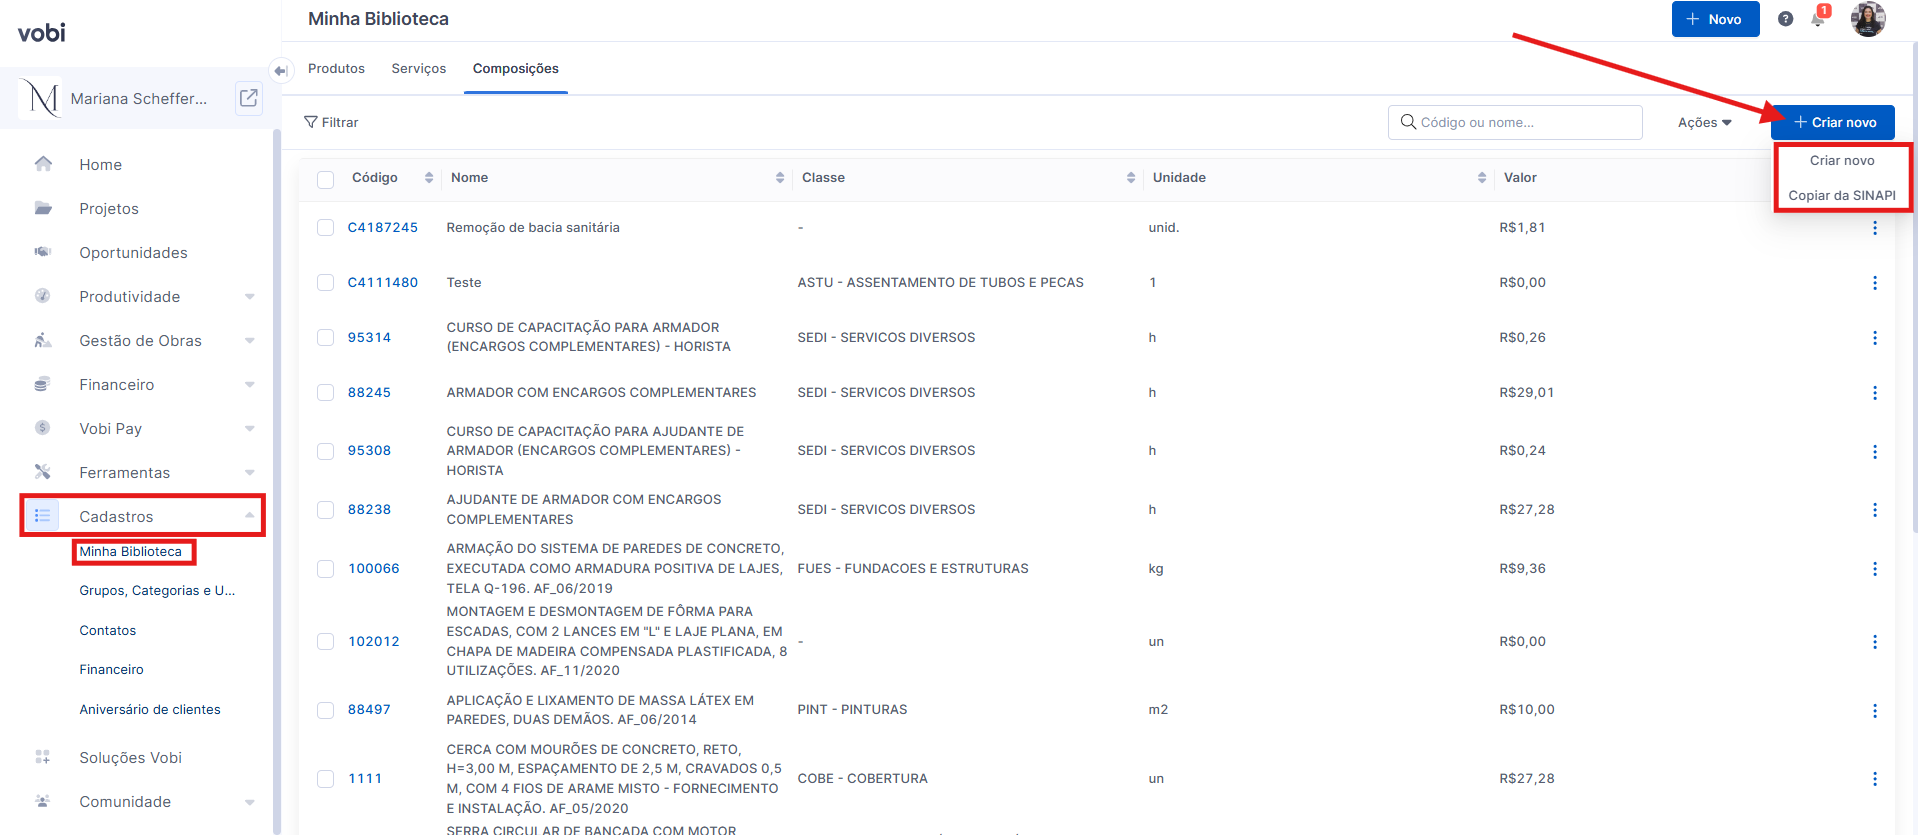Click the blue Criar novo button
Screen dimensions: 1918x835
(x=1833, y=122)
